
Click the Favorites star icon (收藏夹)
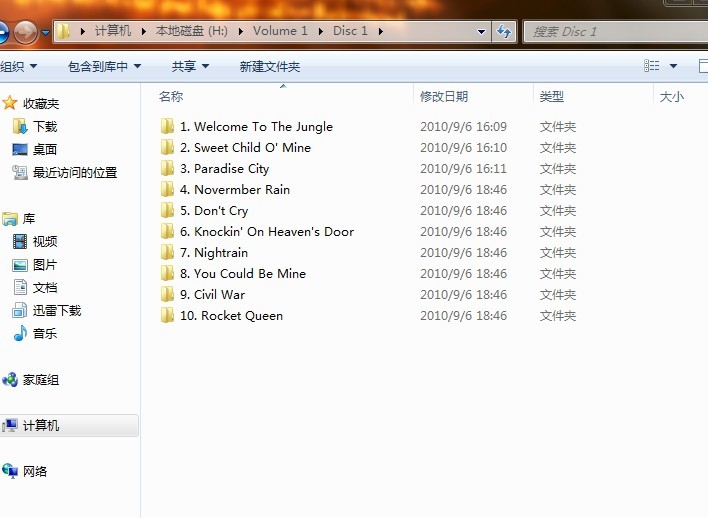[9, 103]
